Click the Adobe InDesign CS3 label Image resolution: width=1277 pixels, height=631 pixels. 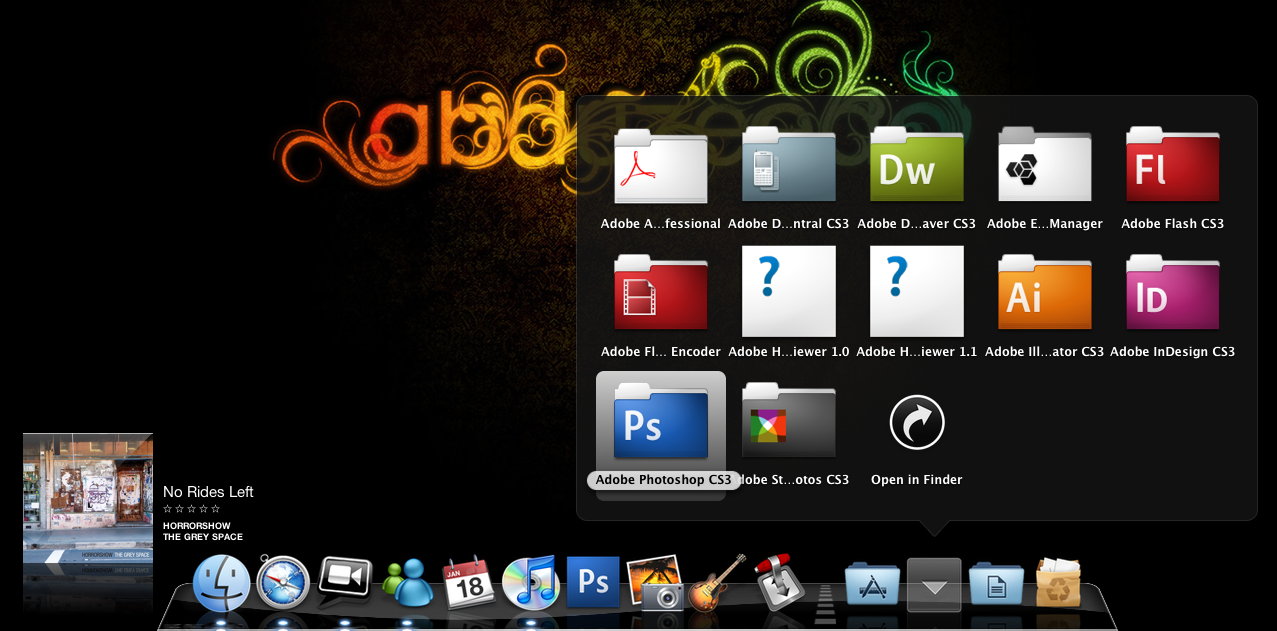pos(1173,352)
